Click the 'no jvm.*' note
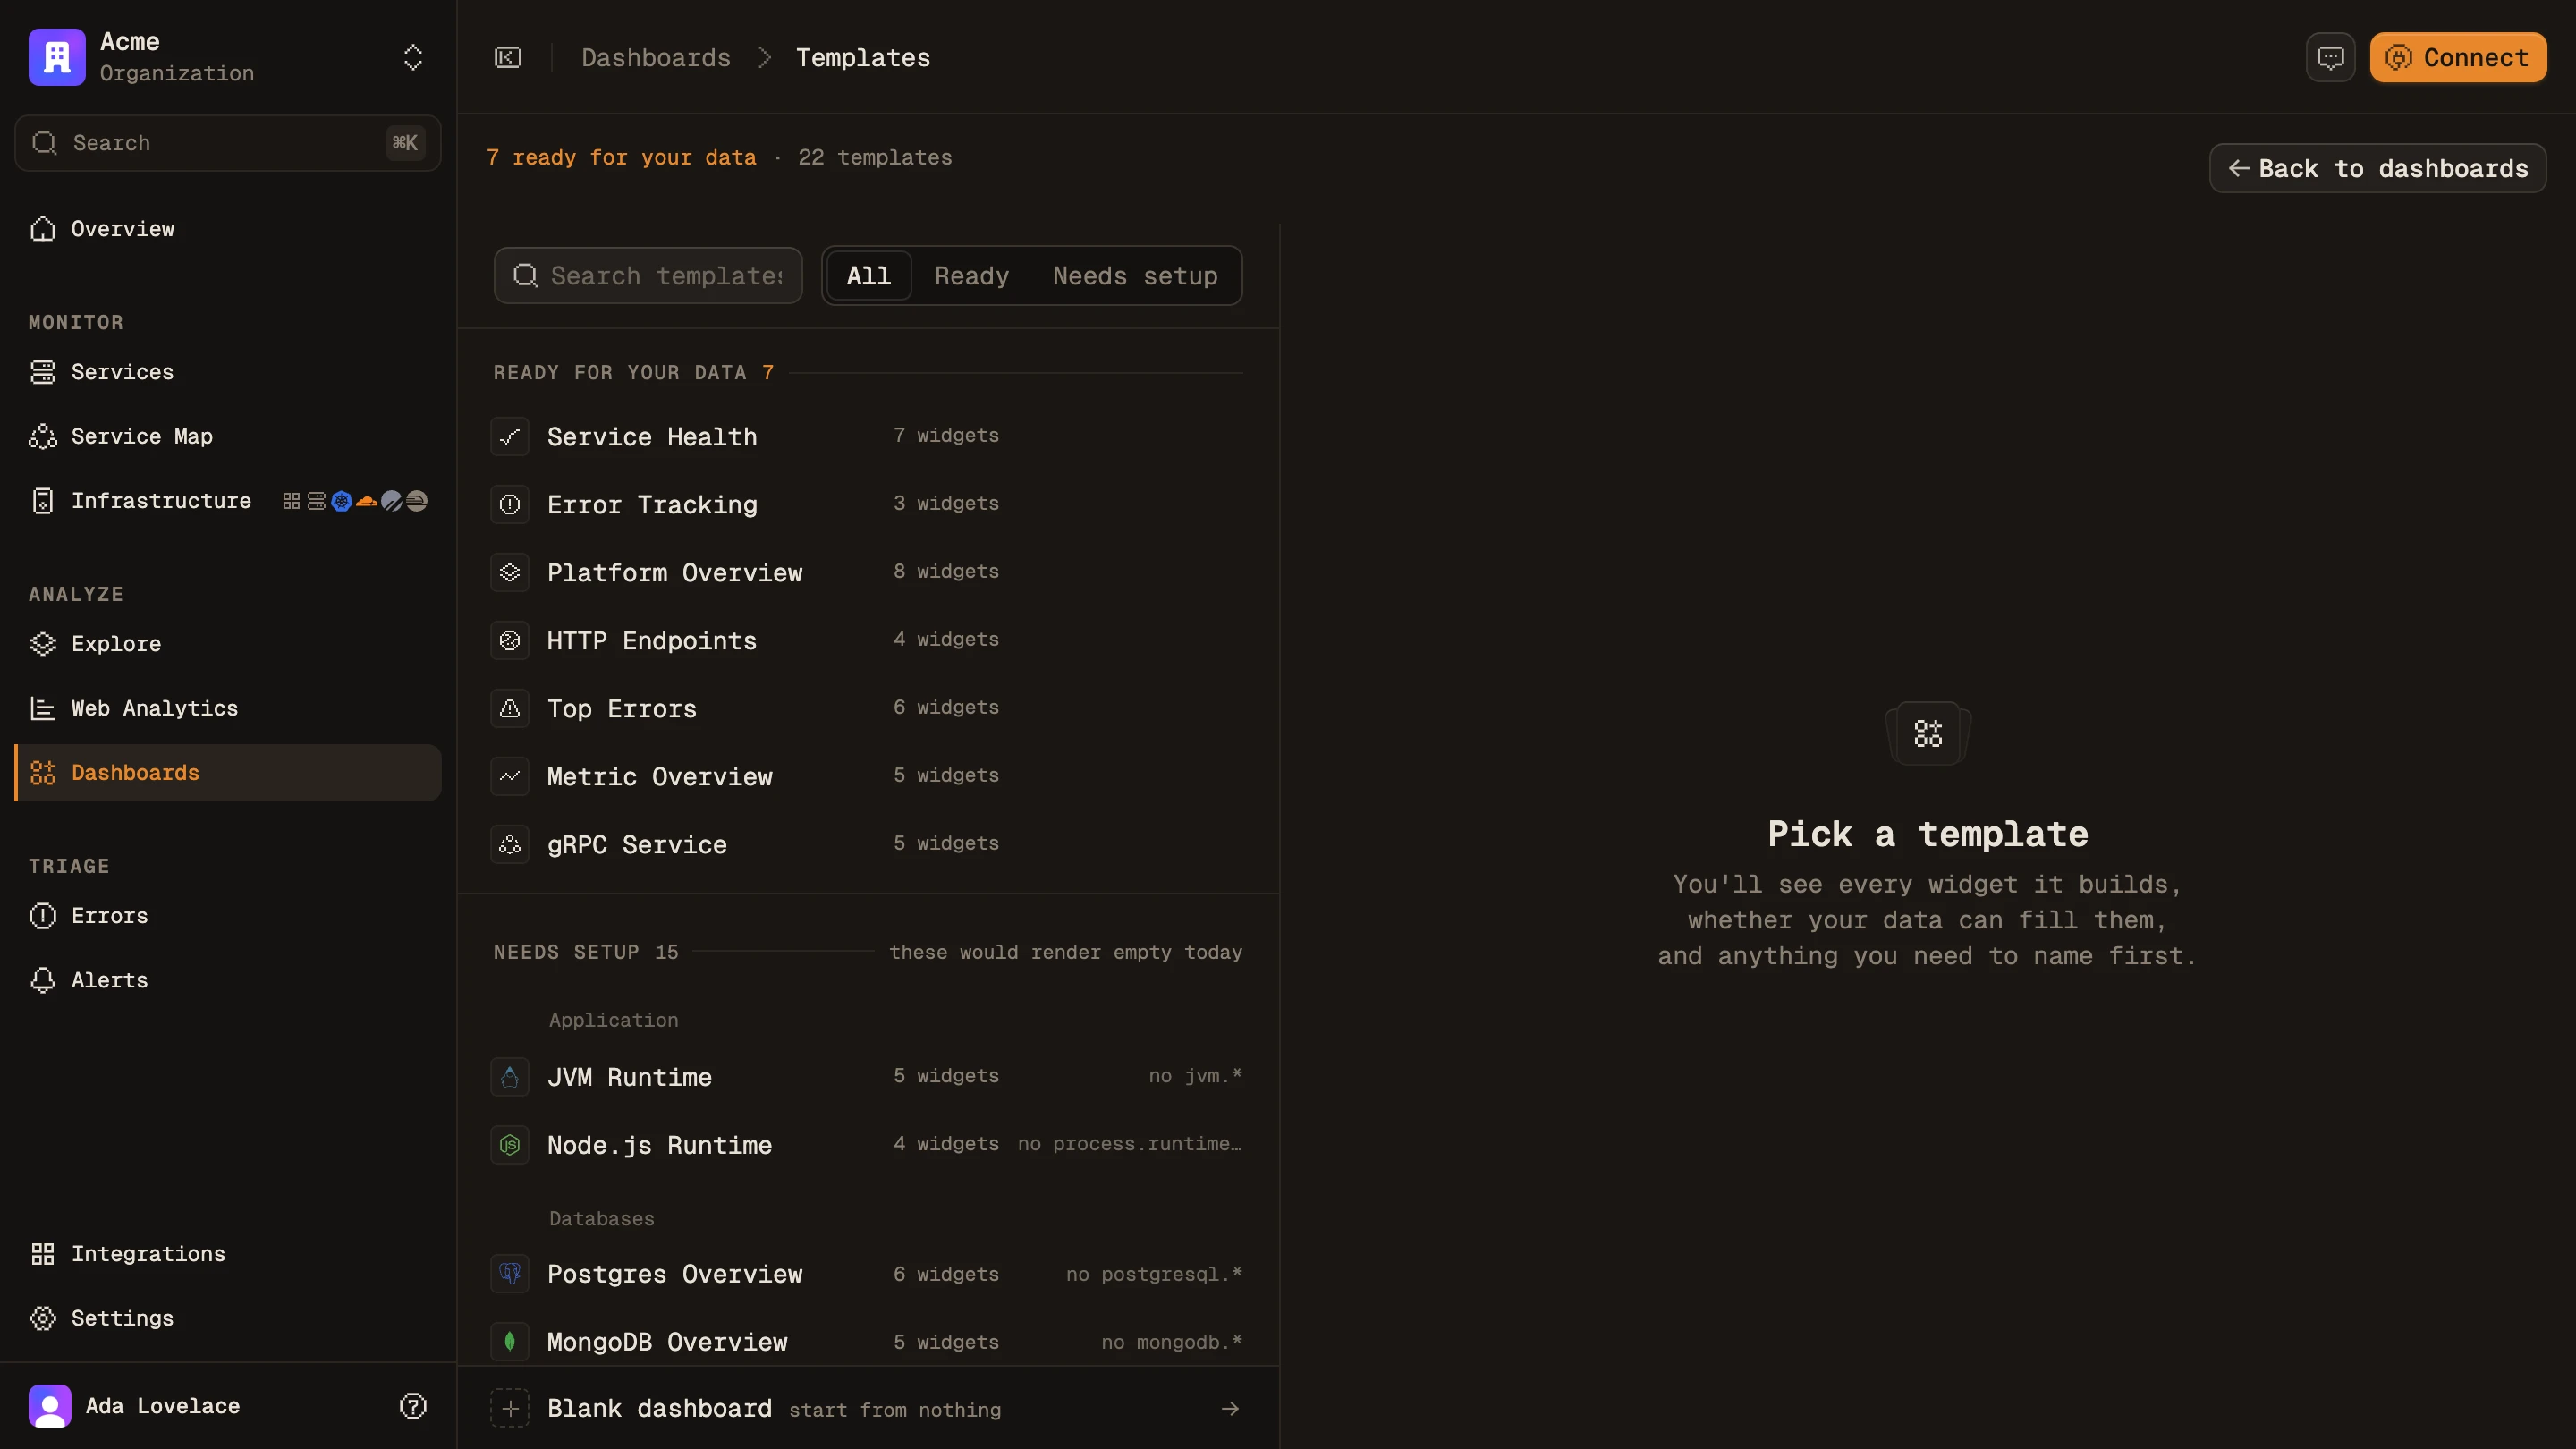 [x=1195, y=1076]
